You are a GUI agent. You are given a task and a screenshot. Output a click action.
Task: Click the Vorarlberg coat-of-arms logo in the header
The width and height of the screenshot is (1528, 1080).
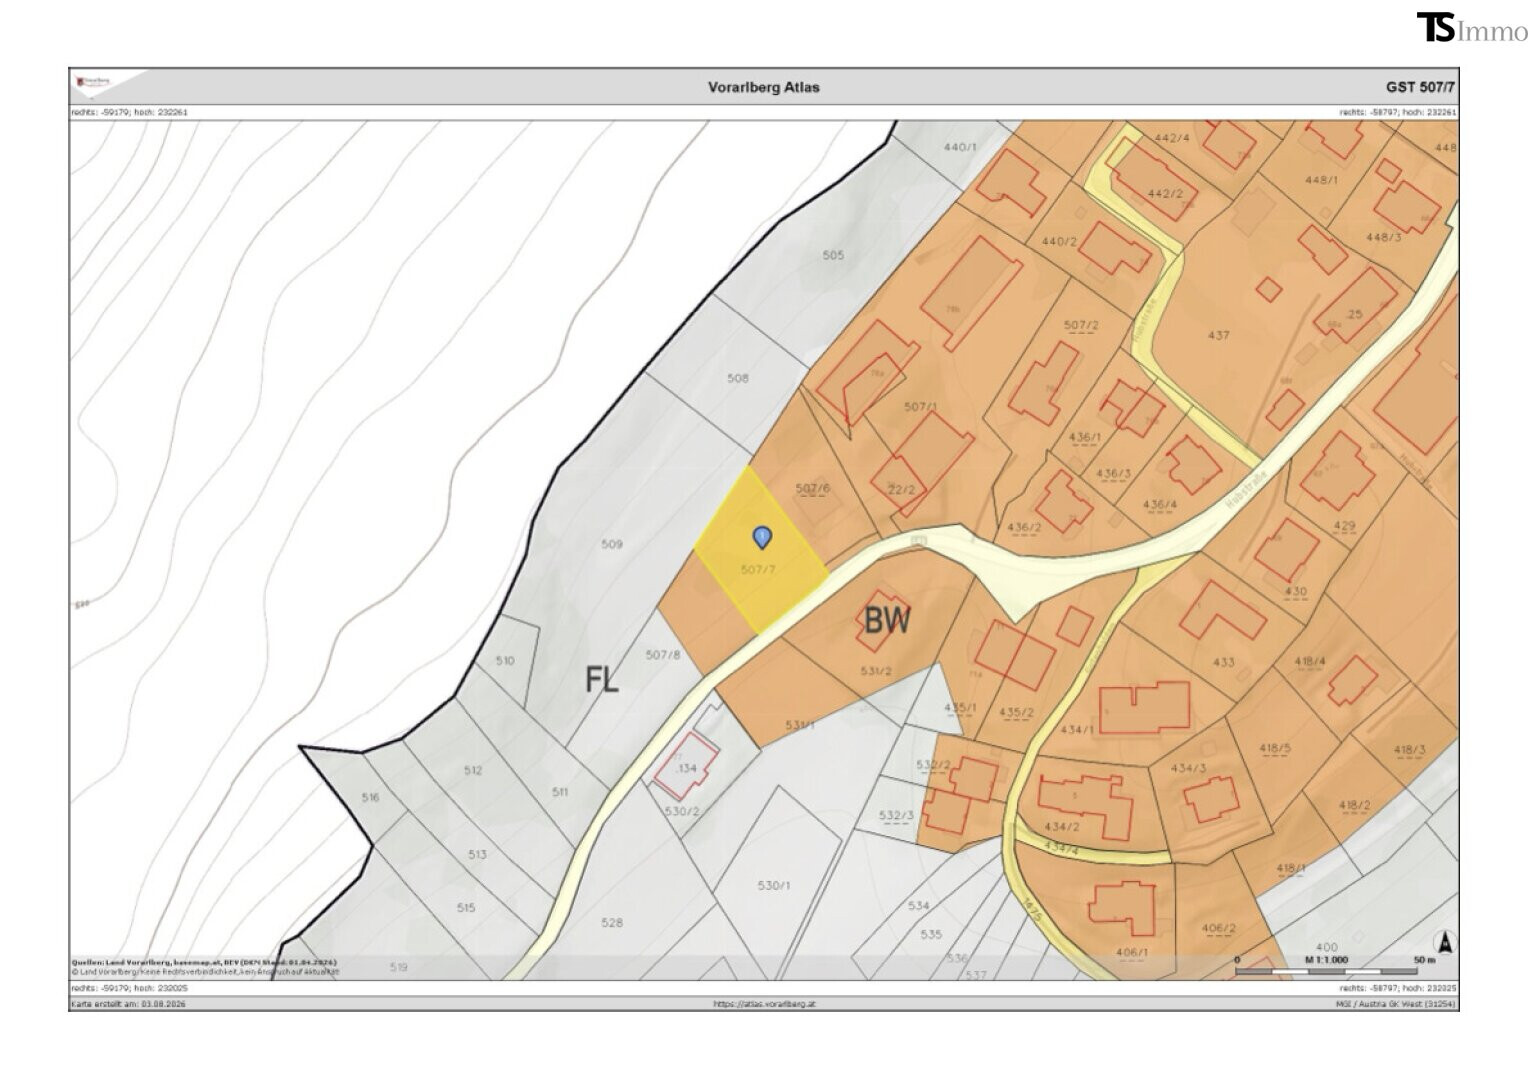tap(92, 82)
